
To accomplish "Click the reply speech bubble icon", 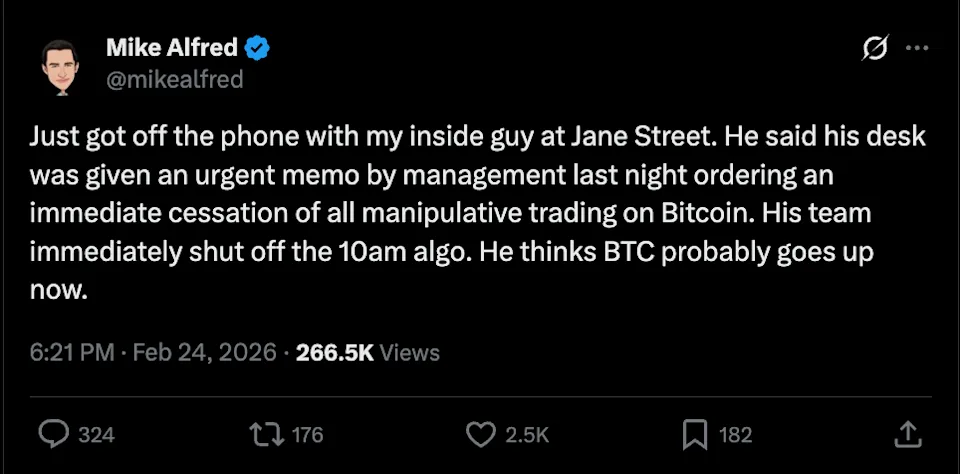I will tap(52, 433).
